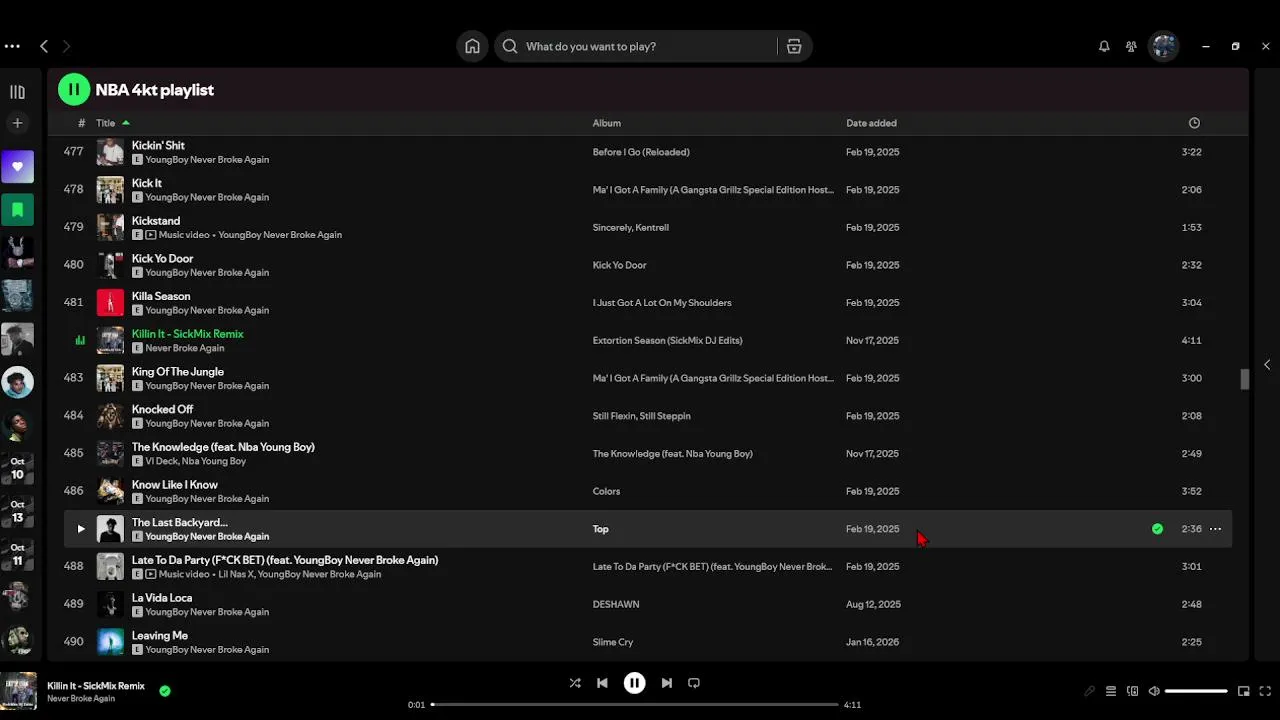This screenshot has width=1280, height=720.
Task: Click the search magnifier icon
Action: 510,46
